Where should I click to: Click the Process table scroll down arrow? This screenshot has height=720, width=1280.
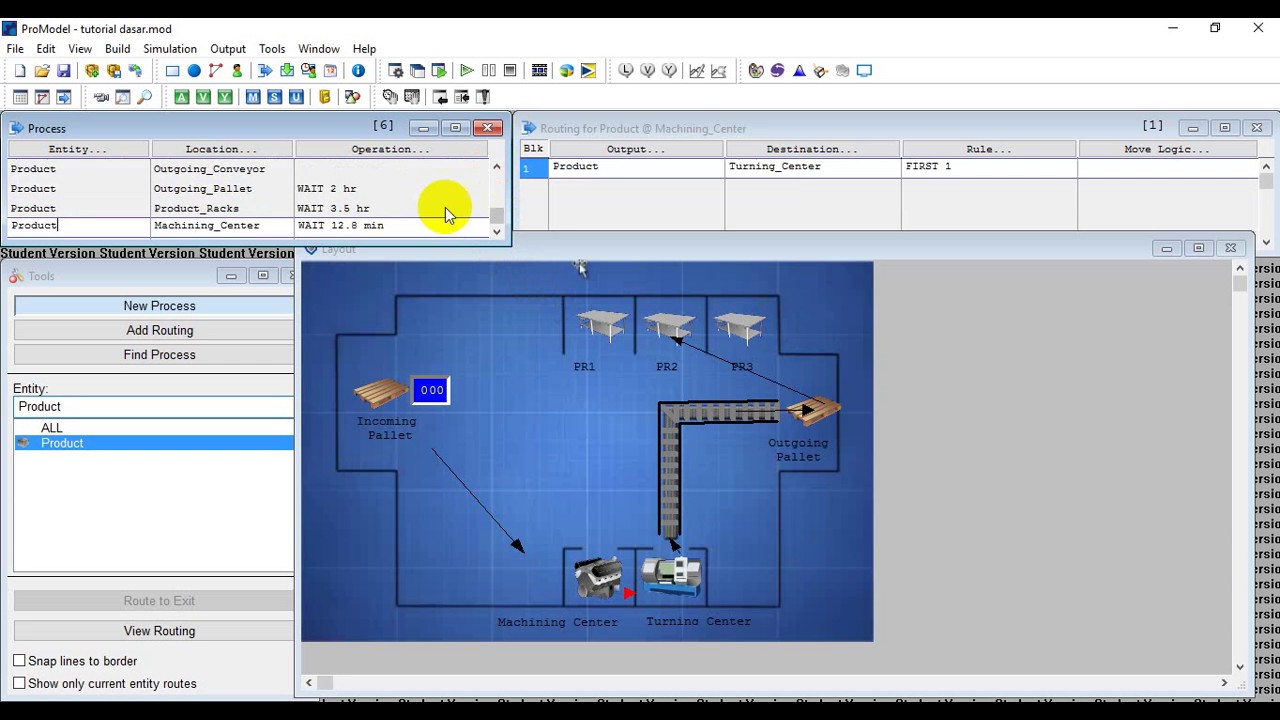497,232
